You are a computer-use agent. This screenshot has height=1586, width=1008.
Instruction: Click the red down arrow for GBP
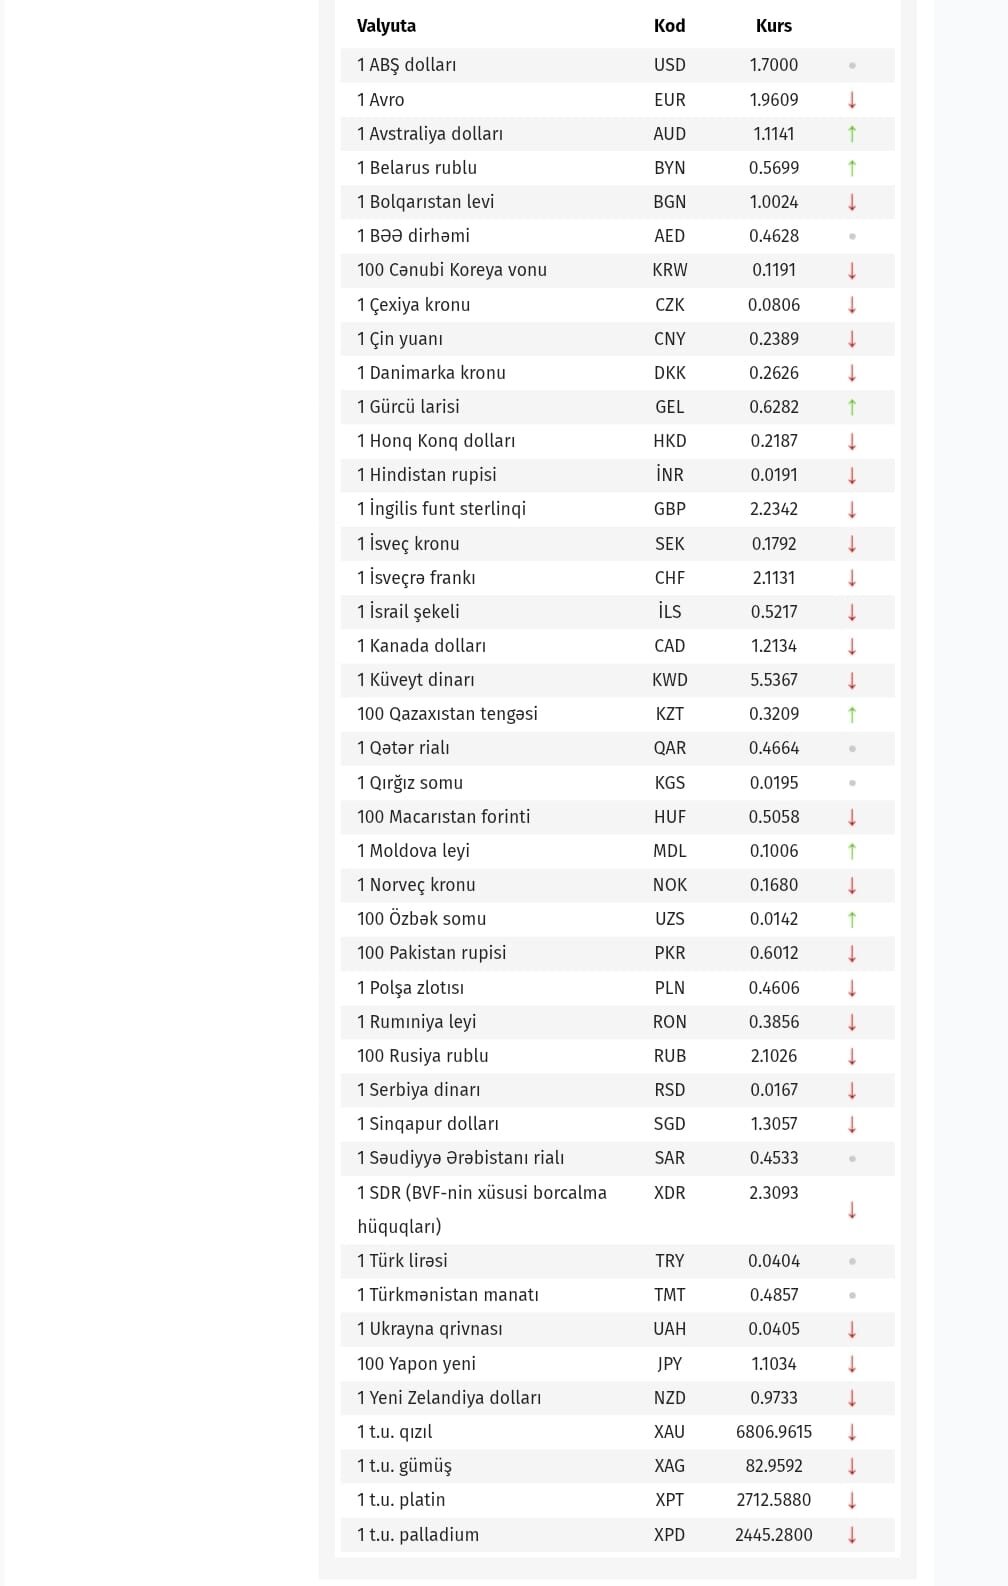point(852,509)
